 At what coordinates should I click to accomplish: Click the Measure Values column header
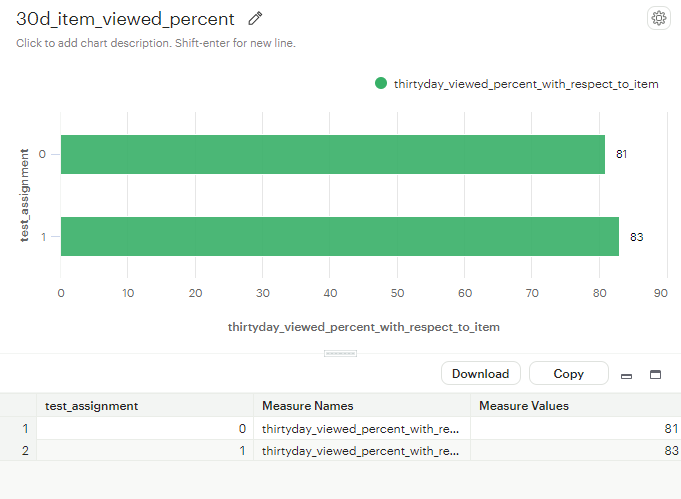coord(526,405)
